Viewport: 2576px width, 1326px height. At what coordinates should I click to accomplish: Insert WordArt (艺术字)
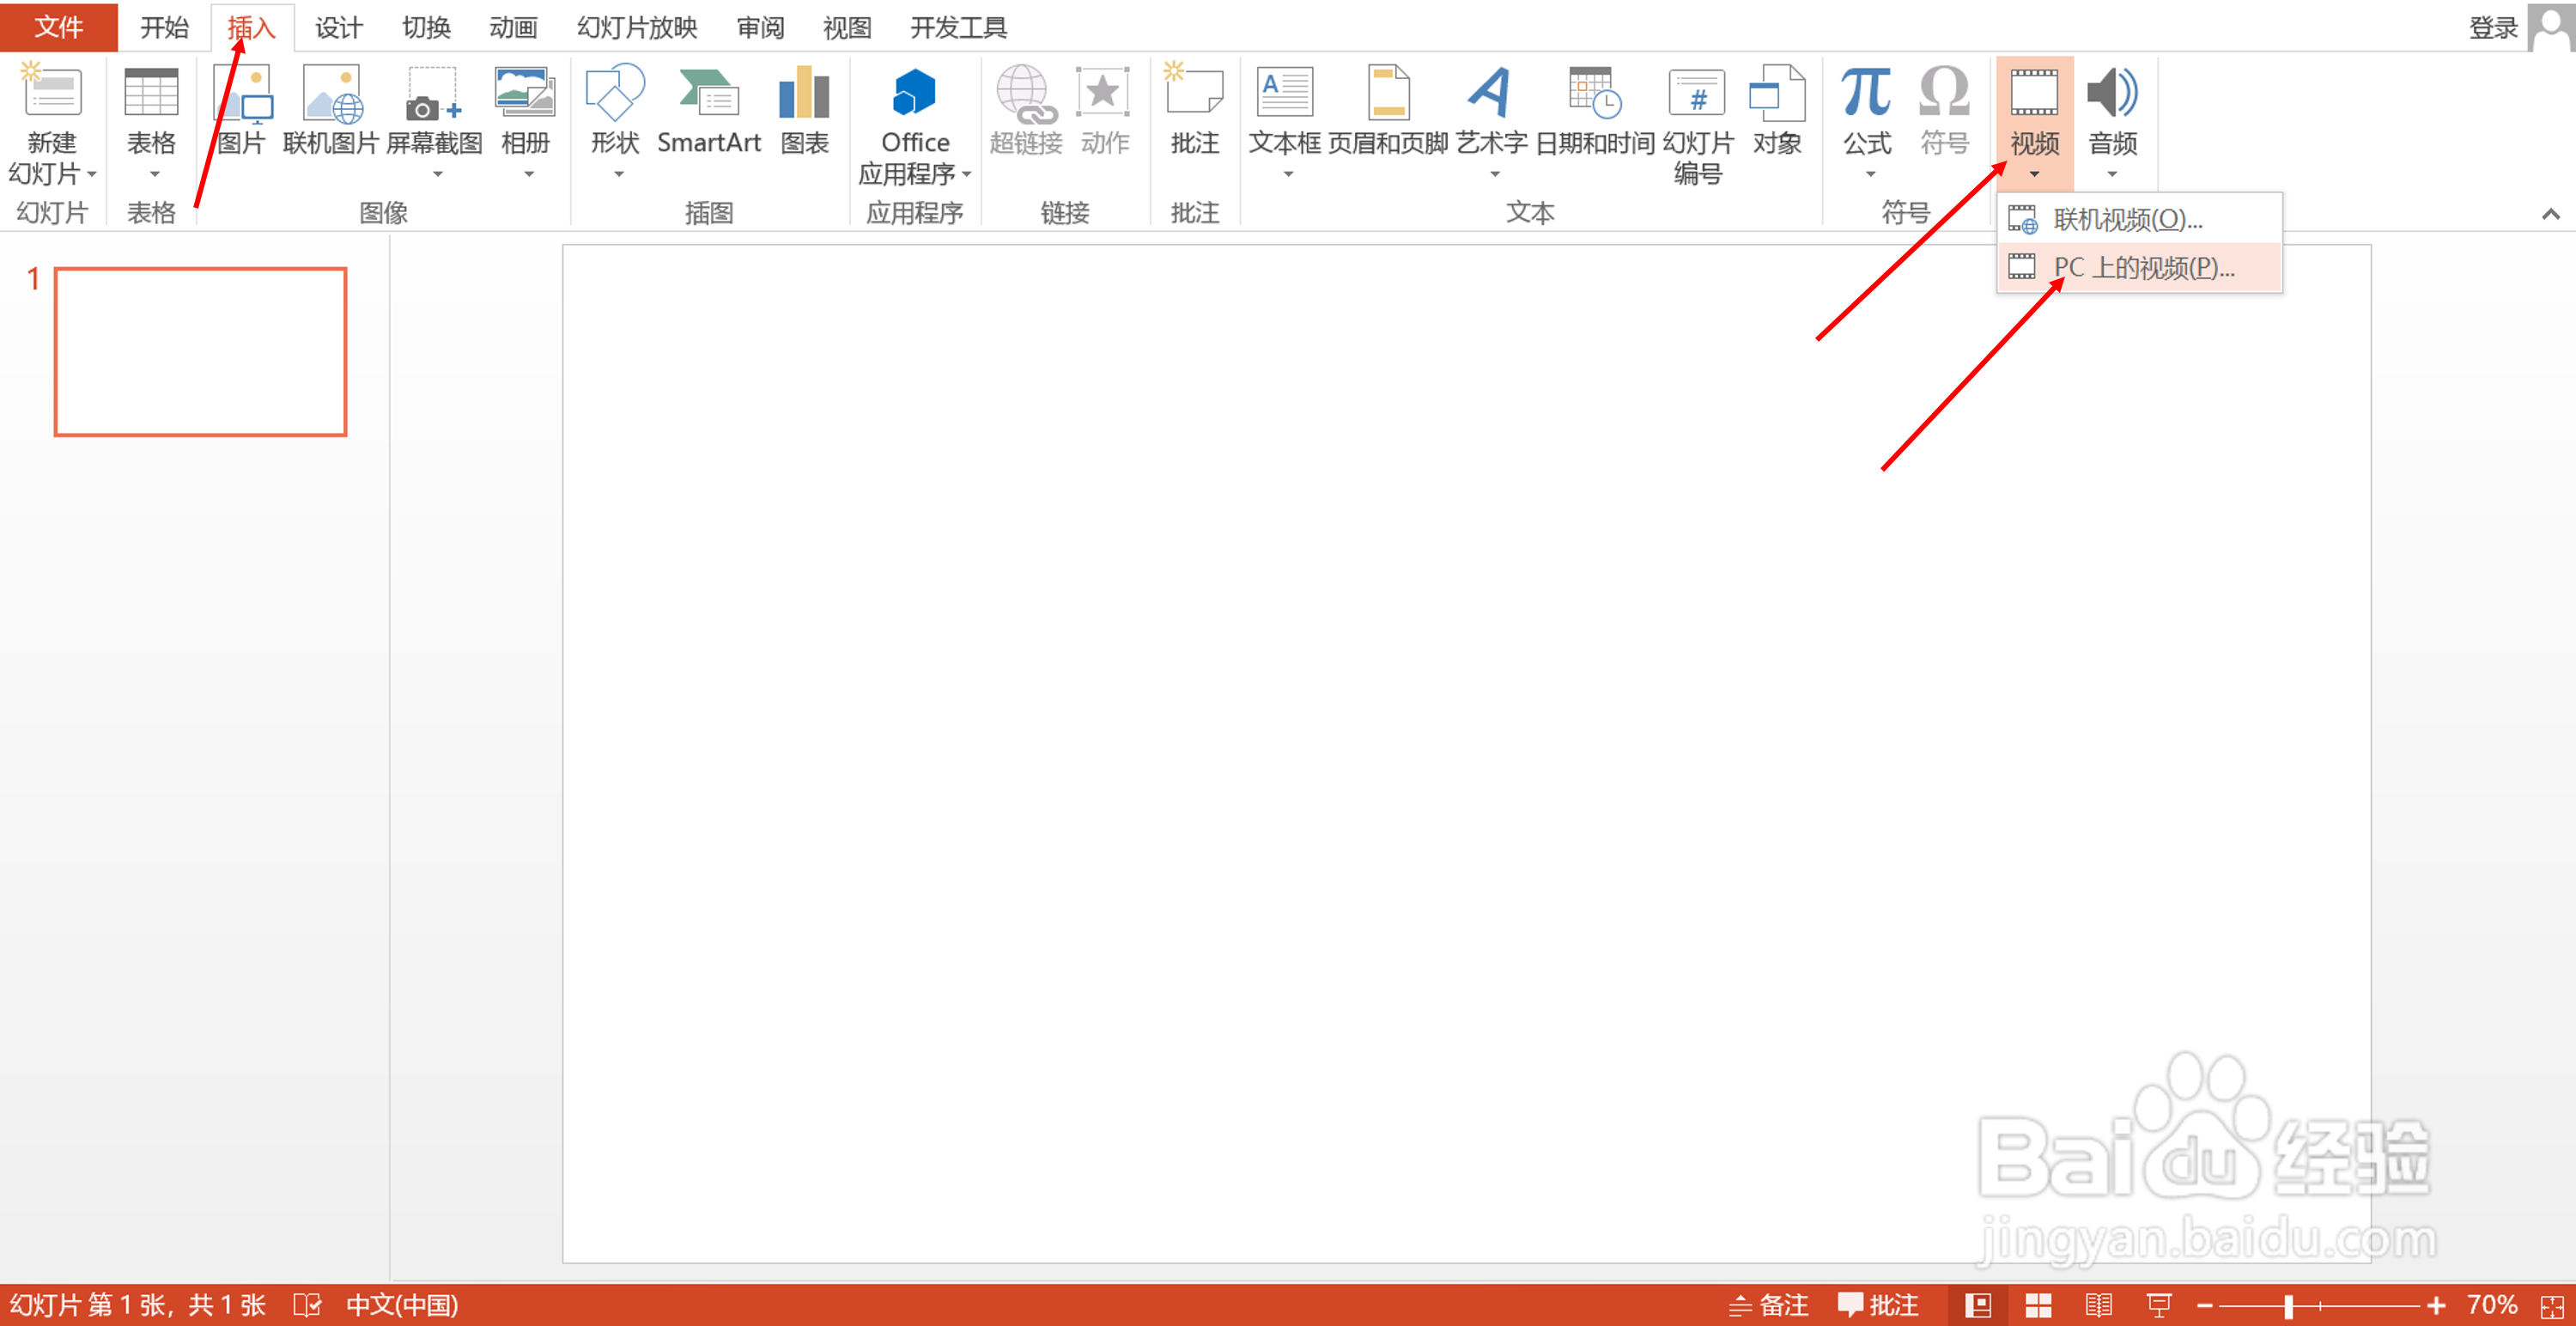pyautogui.click(x=1491, y=110)
